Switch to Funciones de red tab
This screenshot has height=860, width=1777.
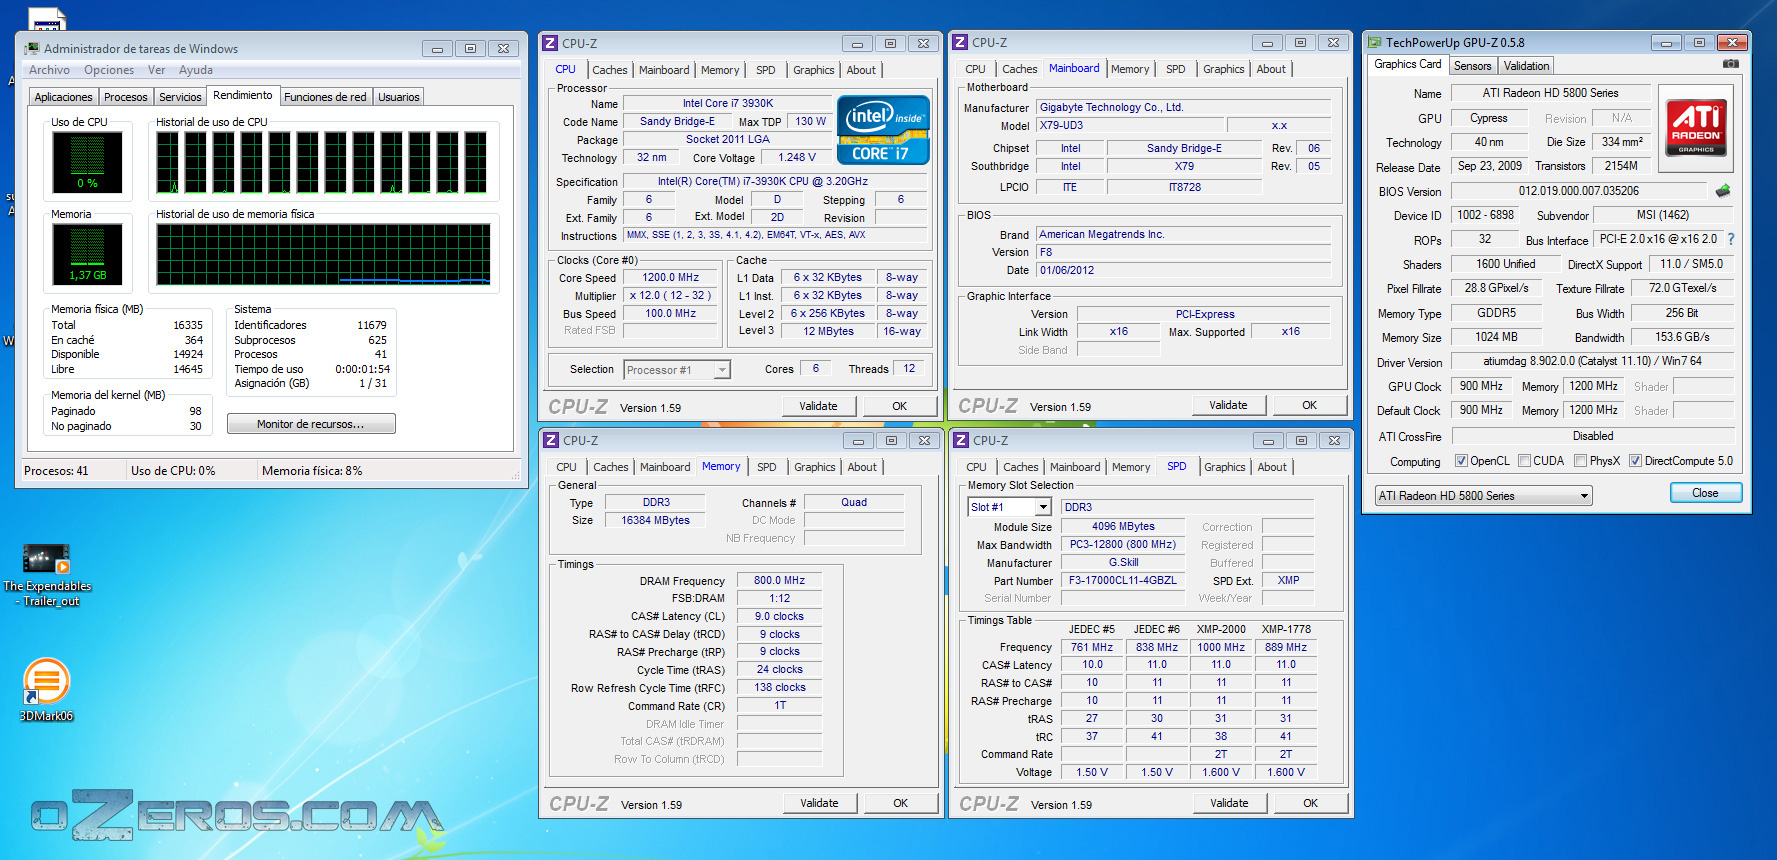point(325,97)
